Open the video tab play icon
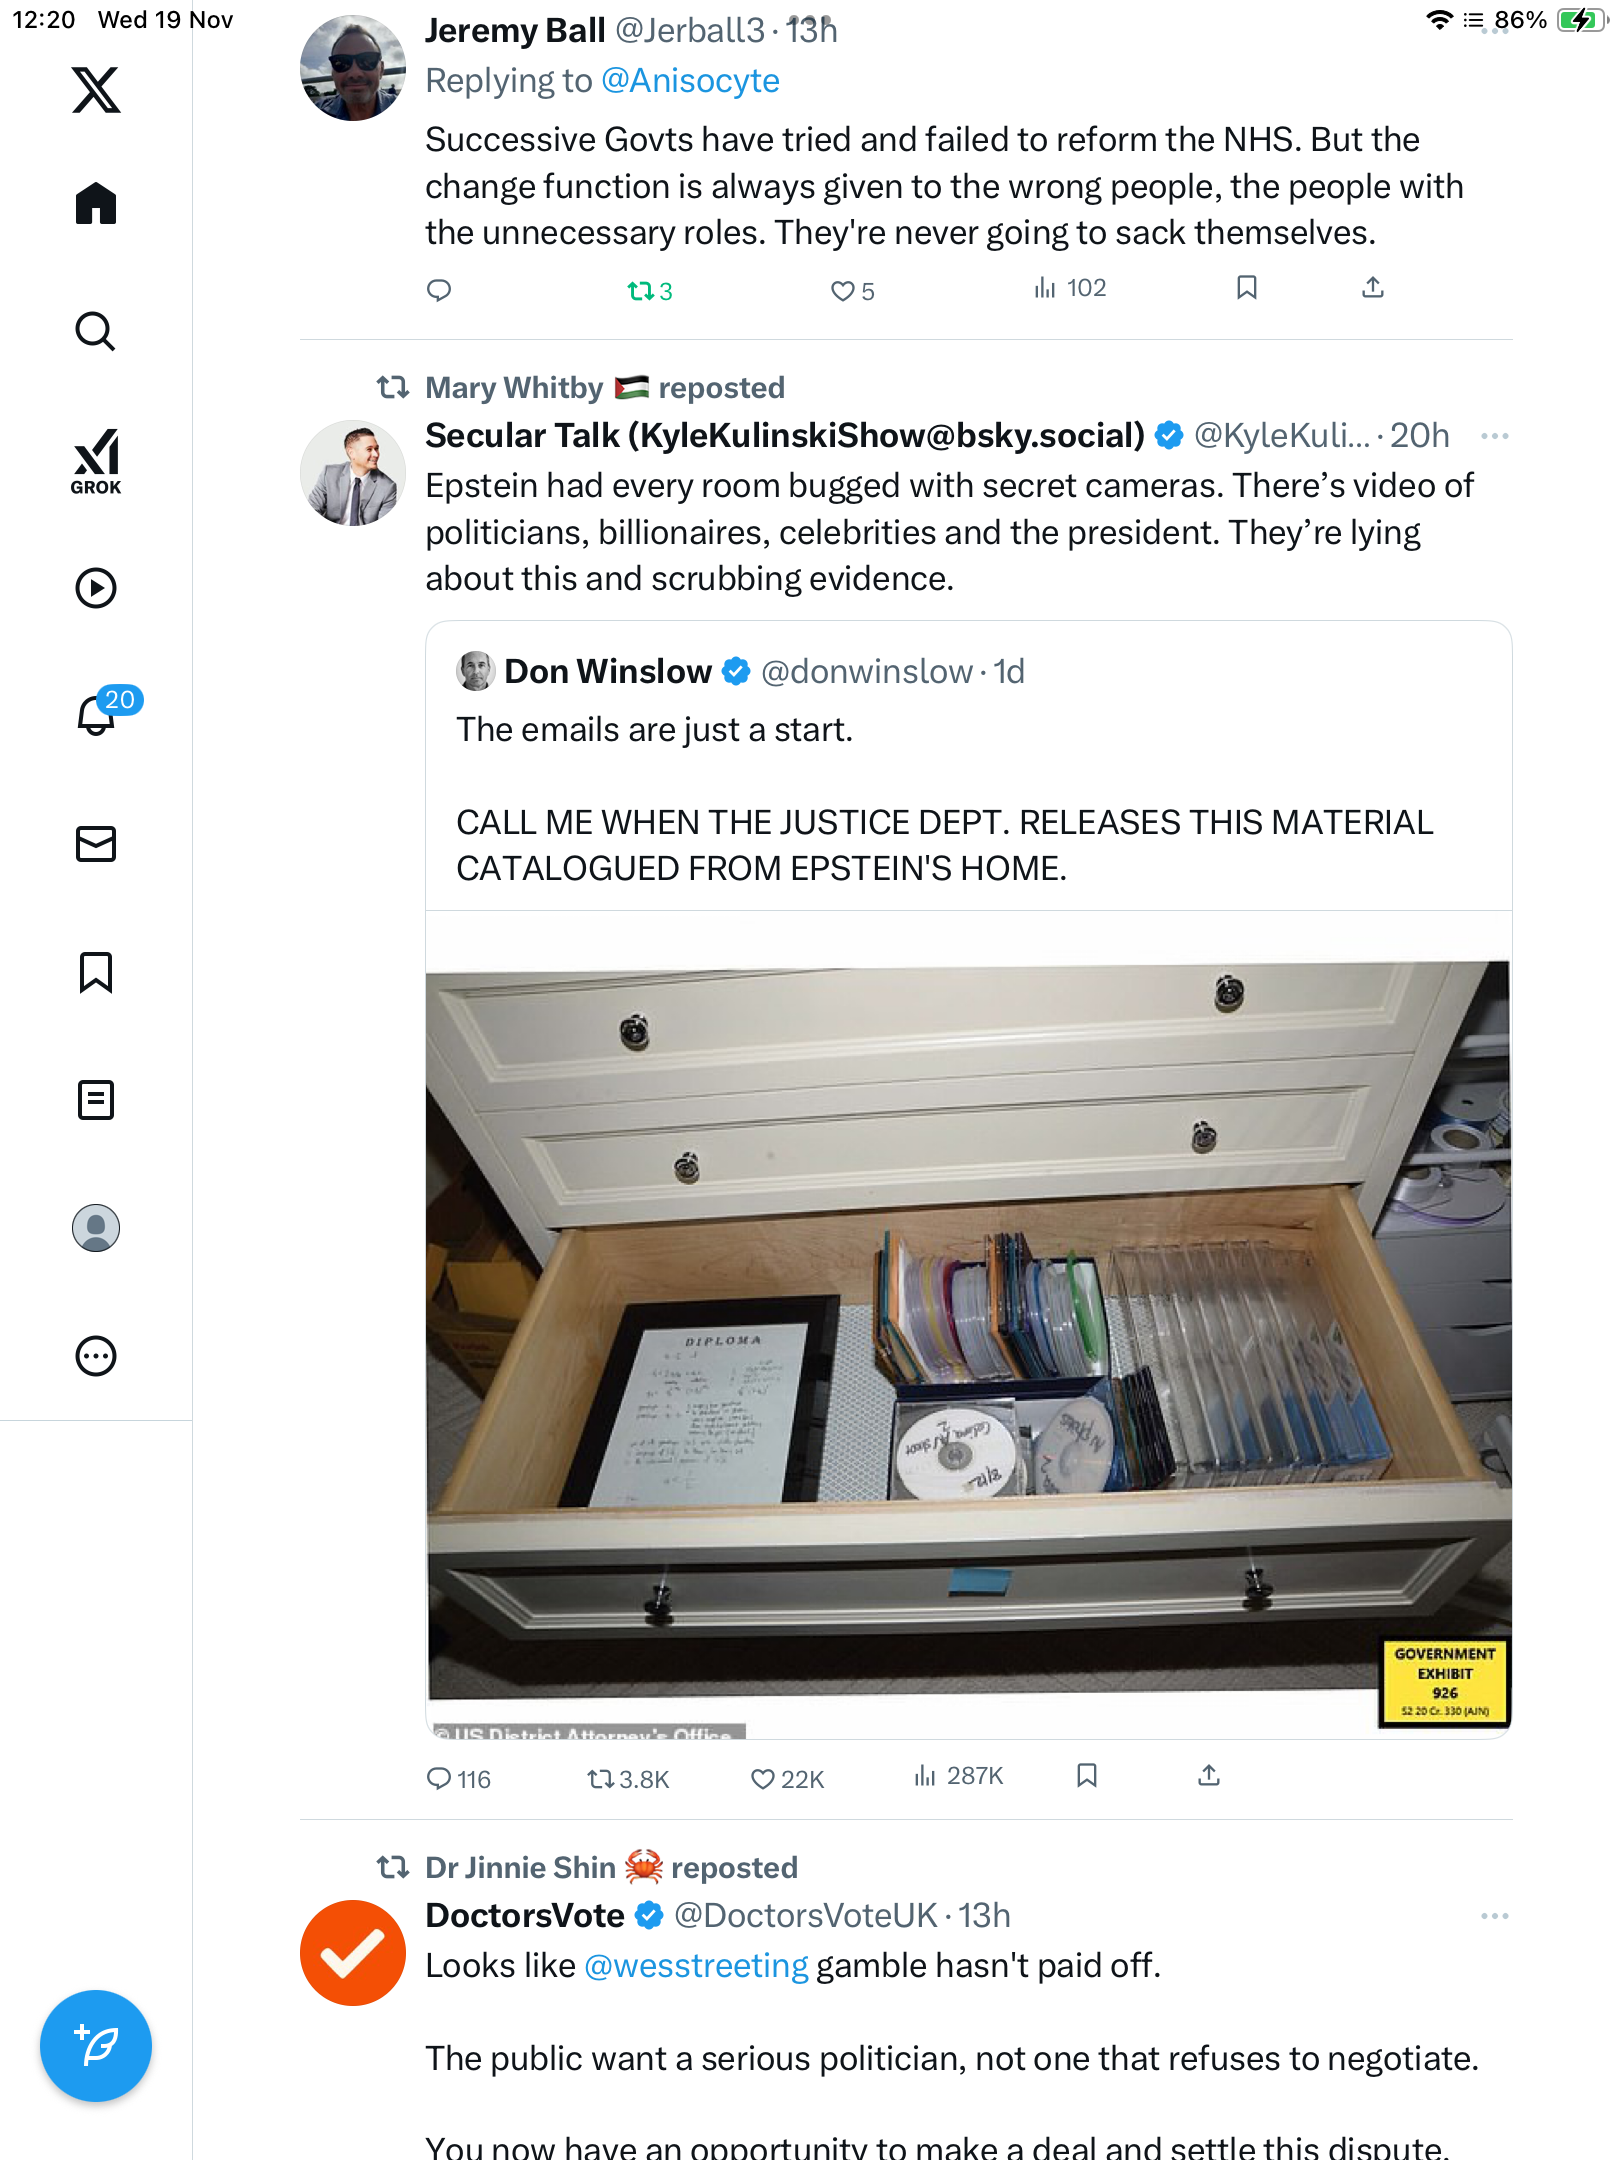1620x2160 pixels. point(96,588)
